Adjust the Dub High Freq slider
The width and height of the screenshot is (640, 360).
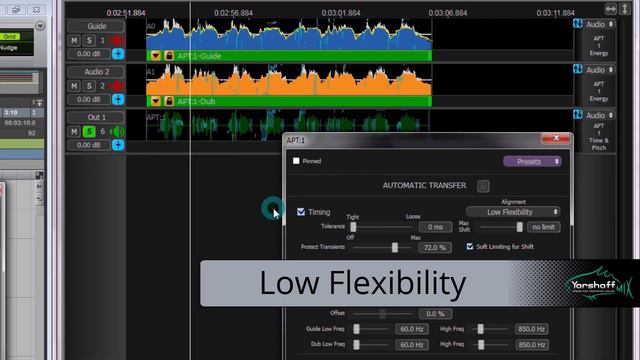[x=481, y=345]
